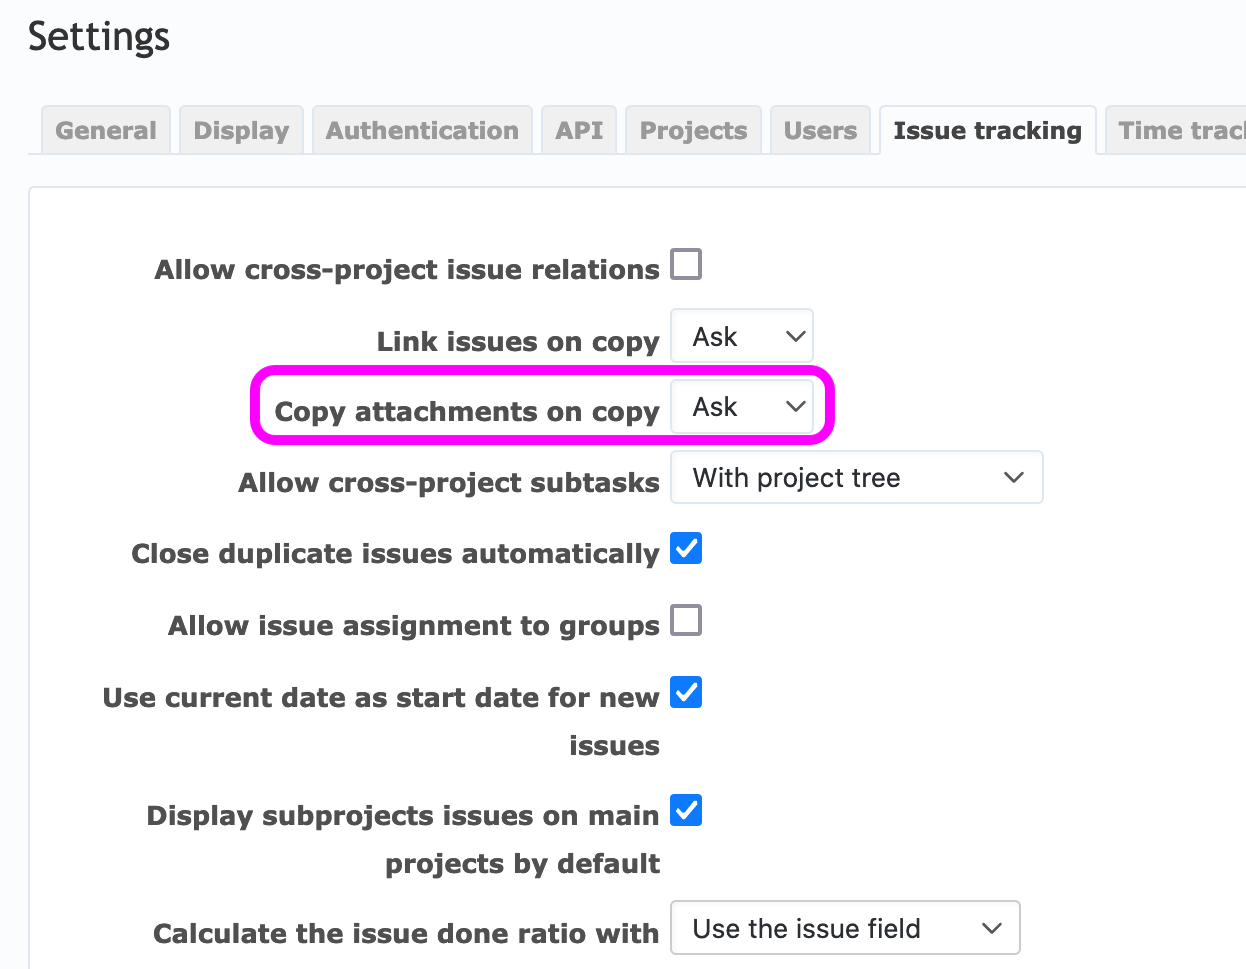Click the Allow cross-project issue relations label
Viewport: 1246px width, 969px height.
[x=407, y=270]
